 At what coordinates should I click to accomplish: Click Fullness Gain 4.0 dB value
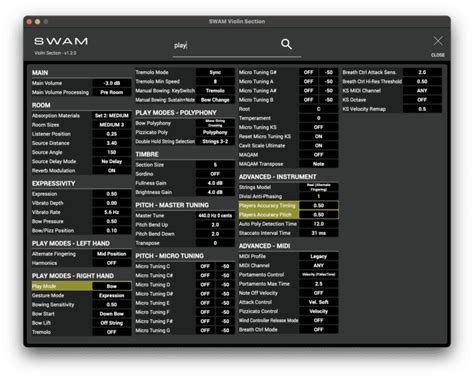(x=215, y=183)
